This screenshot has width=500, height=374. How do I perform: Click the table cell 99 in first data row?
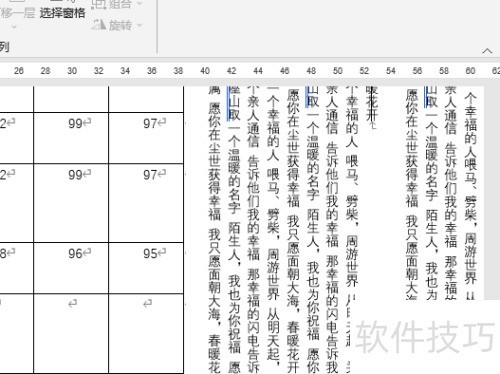coord(71,138)
